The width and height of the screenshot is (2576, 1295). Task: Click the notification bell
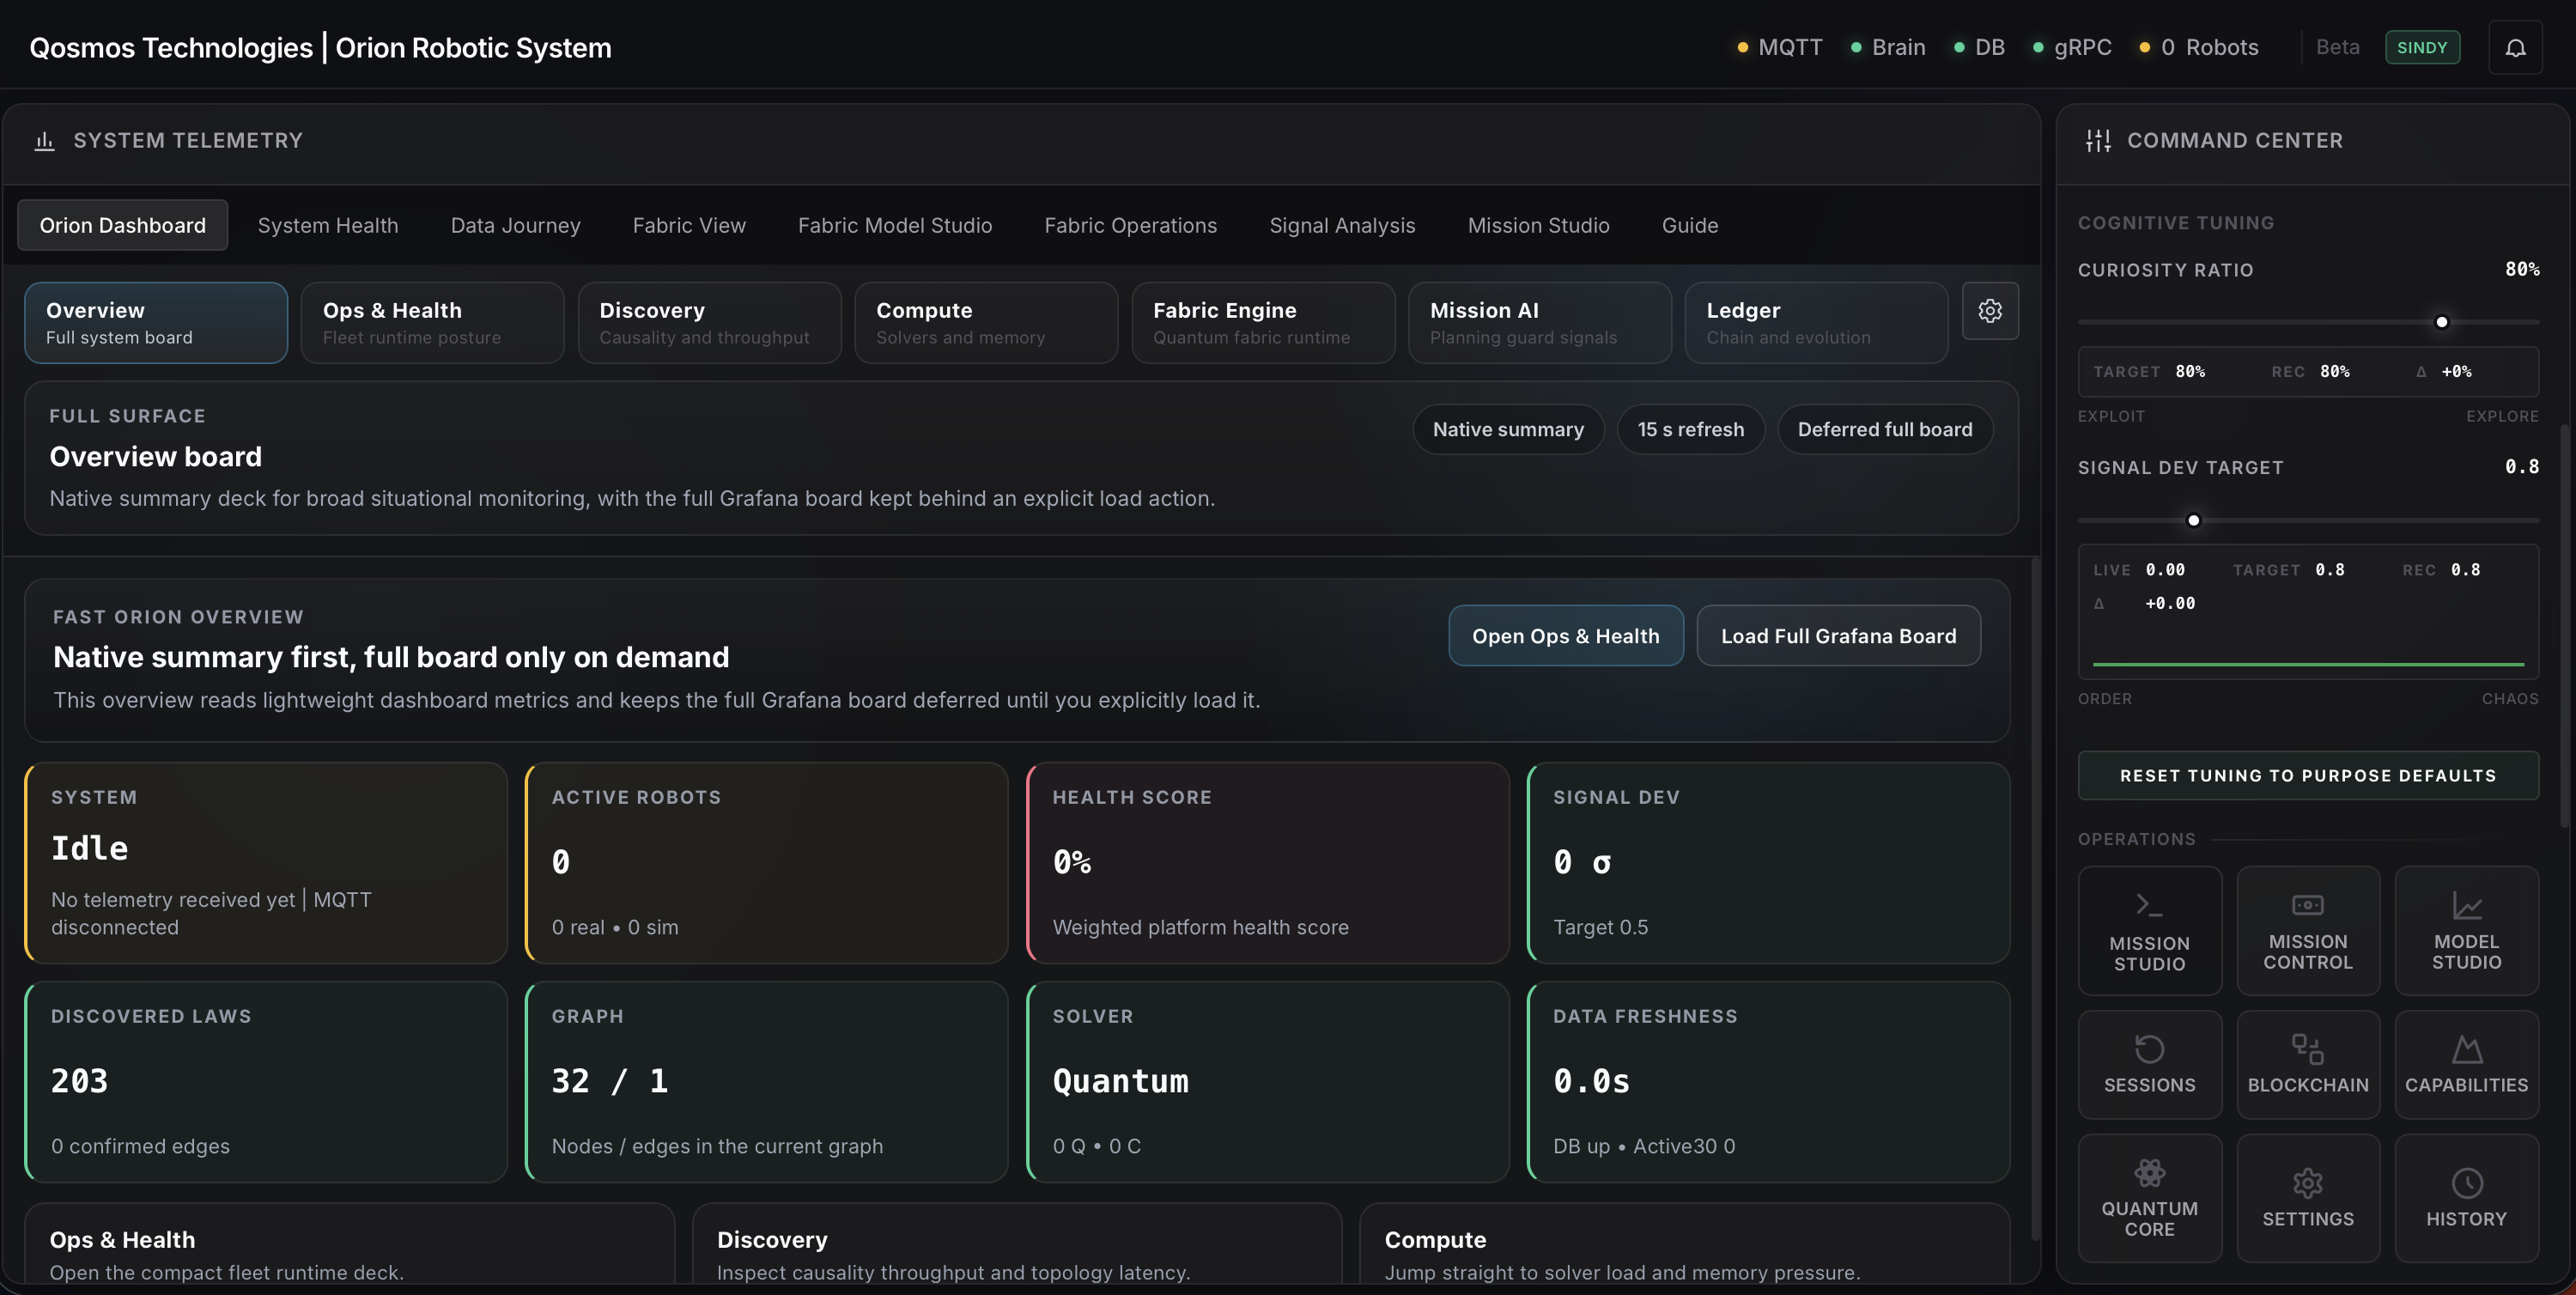(2516, 46)
